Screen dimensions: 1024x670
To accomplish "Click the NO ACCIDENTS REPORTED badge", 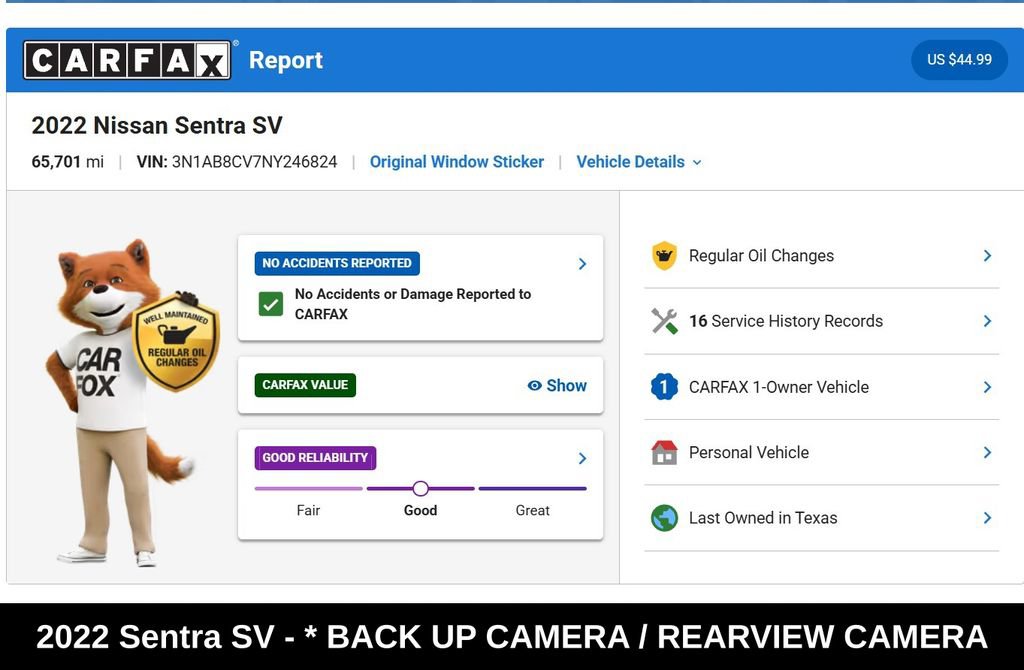I will tap(337, 263).
